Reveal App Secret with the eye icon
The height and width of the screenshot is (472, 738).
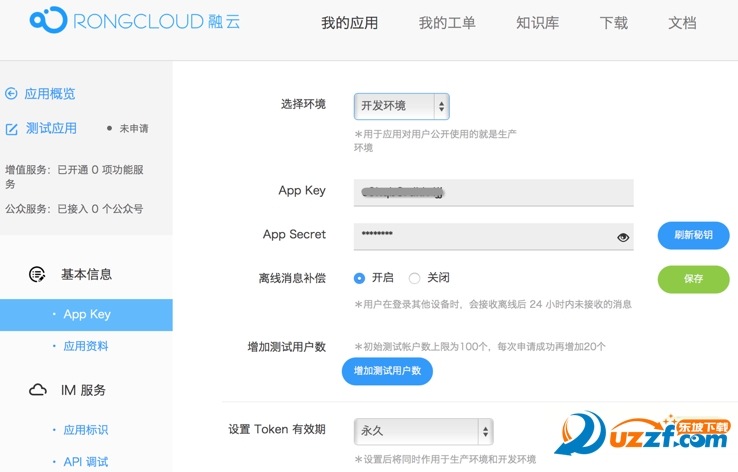[623, 238]
